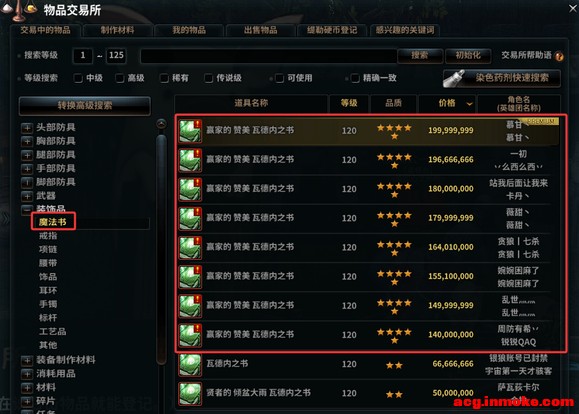Click the book icon priced 164,010,000

tap(190, 248)
